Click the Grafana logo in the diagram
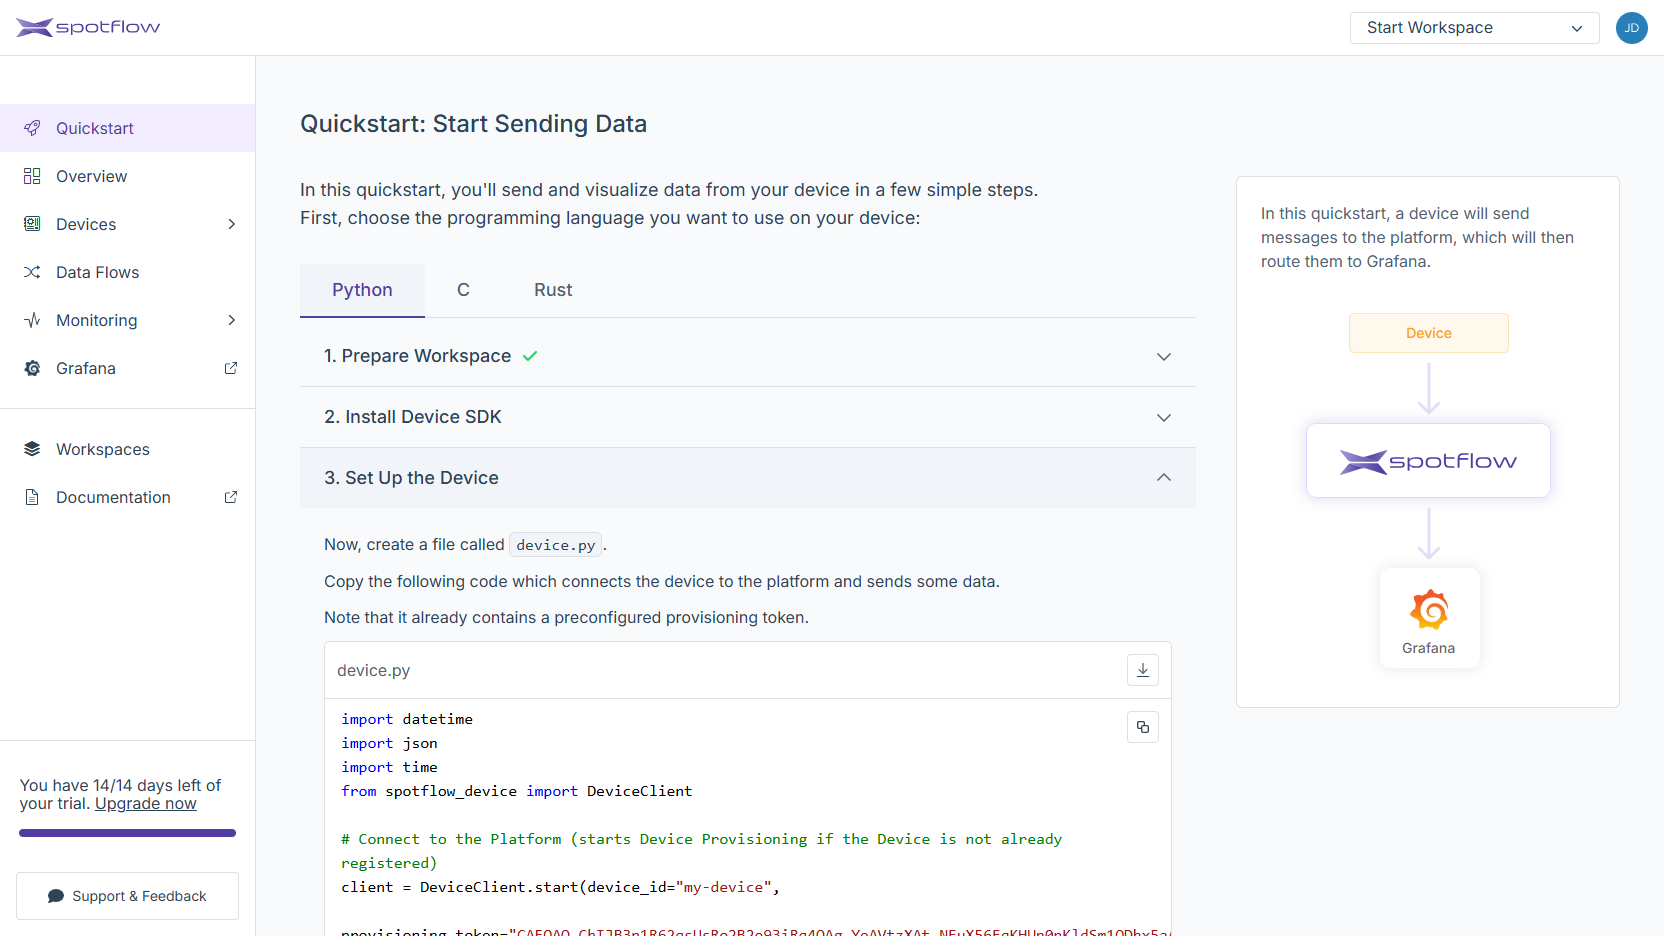This screenshot has width=1664, height=936. (1429, 609)
